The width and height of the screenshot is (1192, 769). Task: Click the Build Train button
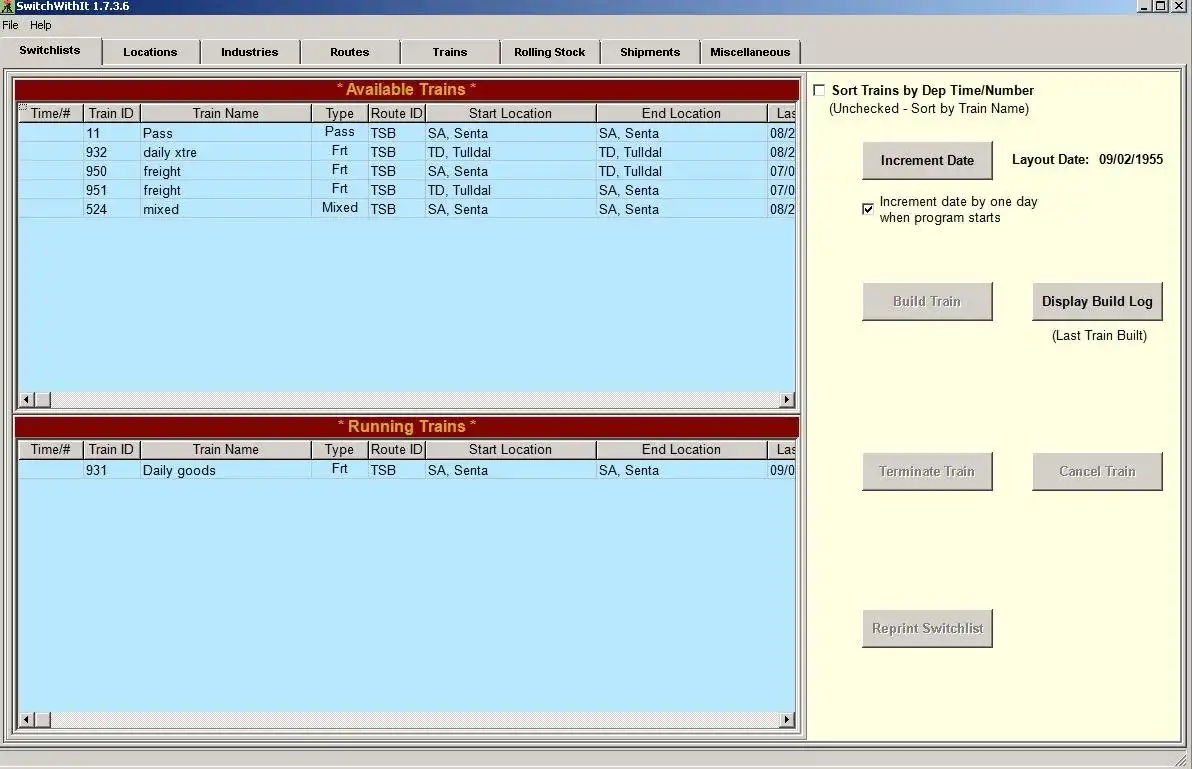(926, 301)
